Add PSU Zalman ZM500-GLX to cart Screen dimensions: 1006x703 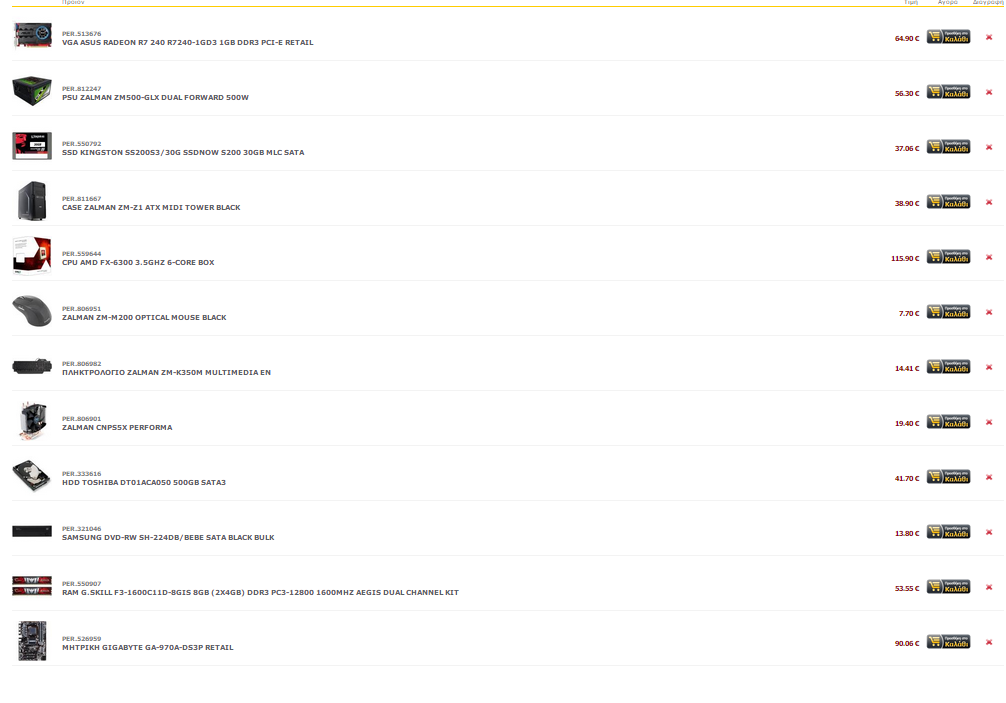948,92
